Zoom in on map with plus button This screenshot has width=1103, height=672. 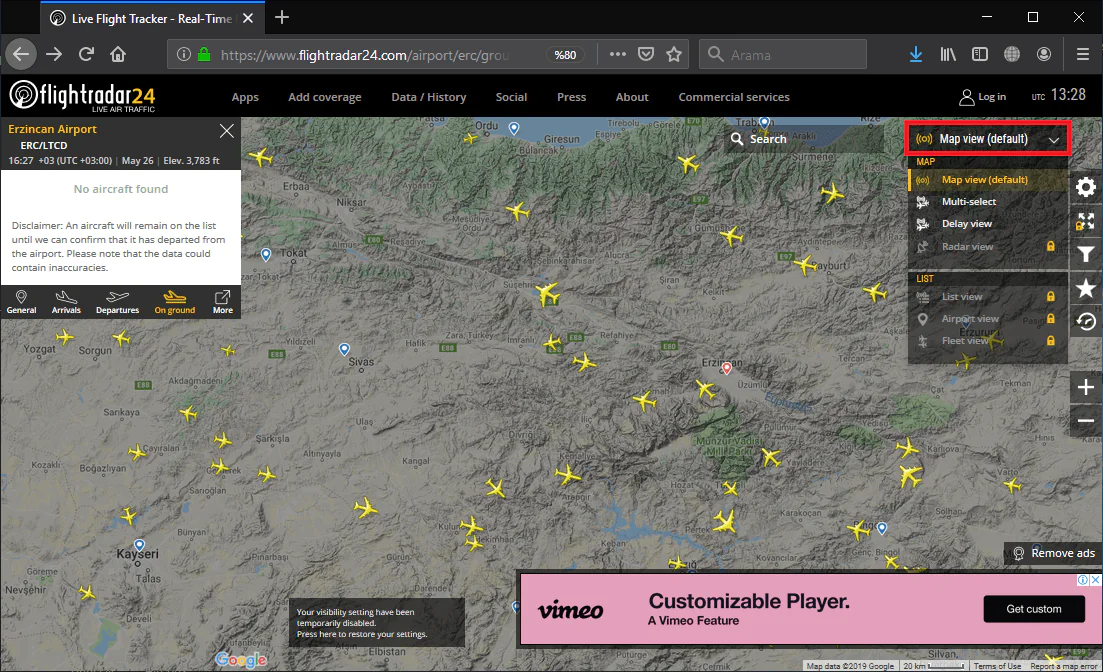(x=1085, y=387)
